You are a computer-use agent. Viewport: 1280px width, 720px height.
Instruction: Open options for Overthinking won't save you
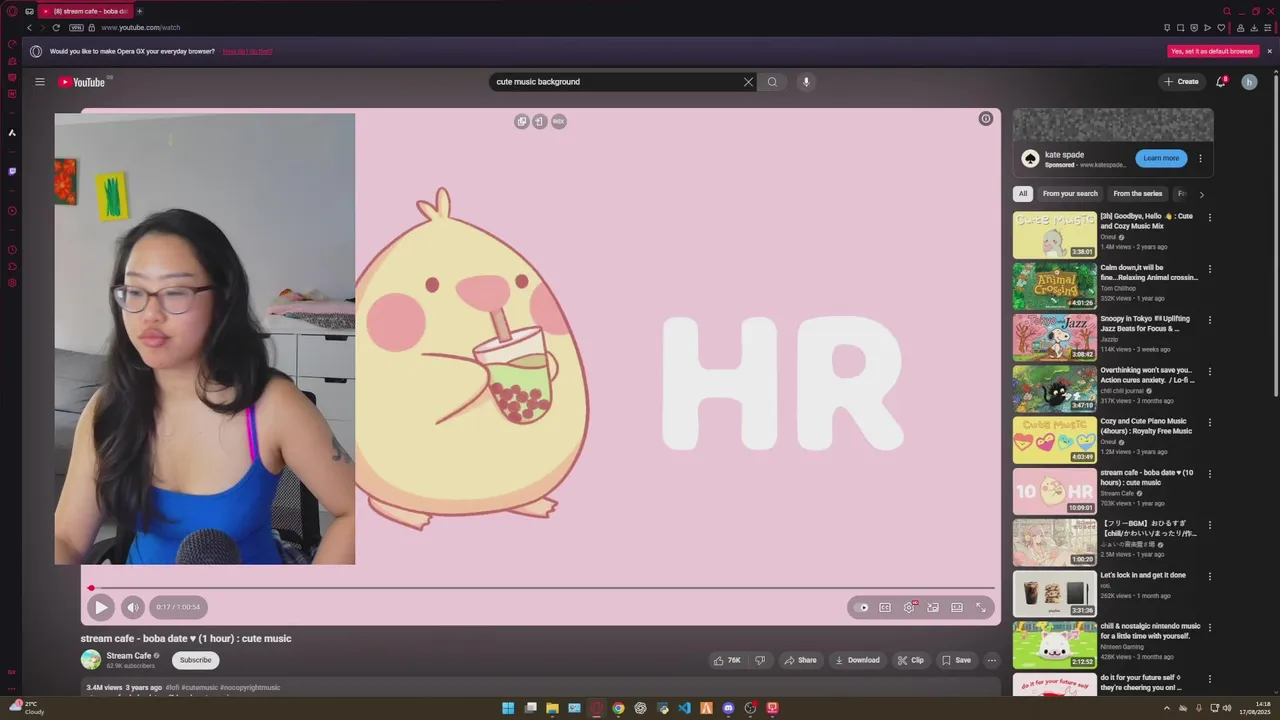[x=1209, y=371]
